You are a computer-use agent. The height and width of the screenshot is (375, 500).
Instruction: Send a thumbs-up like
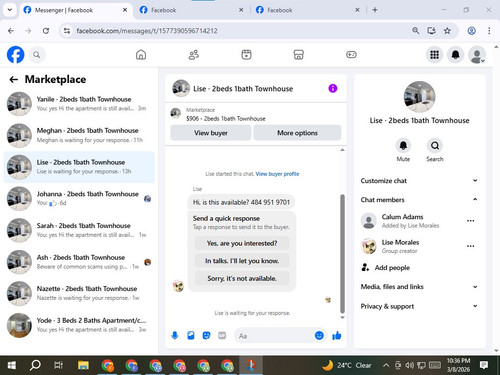(337, 335)
